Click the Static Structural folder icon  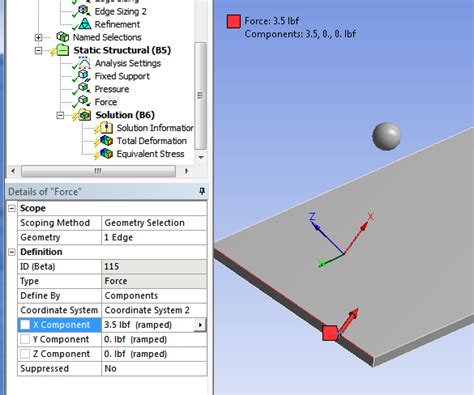(x=63, y=50)
